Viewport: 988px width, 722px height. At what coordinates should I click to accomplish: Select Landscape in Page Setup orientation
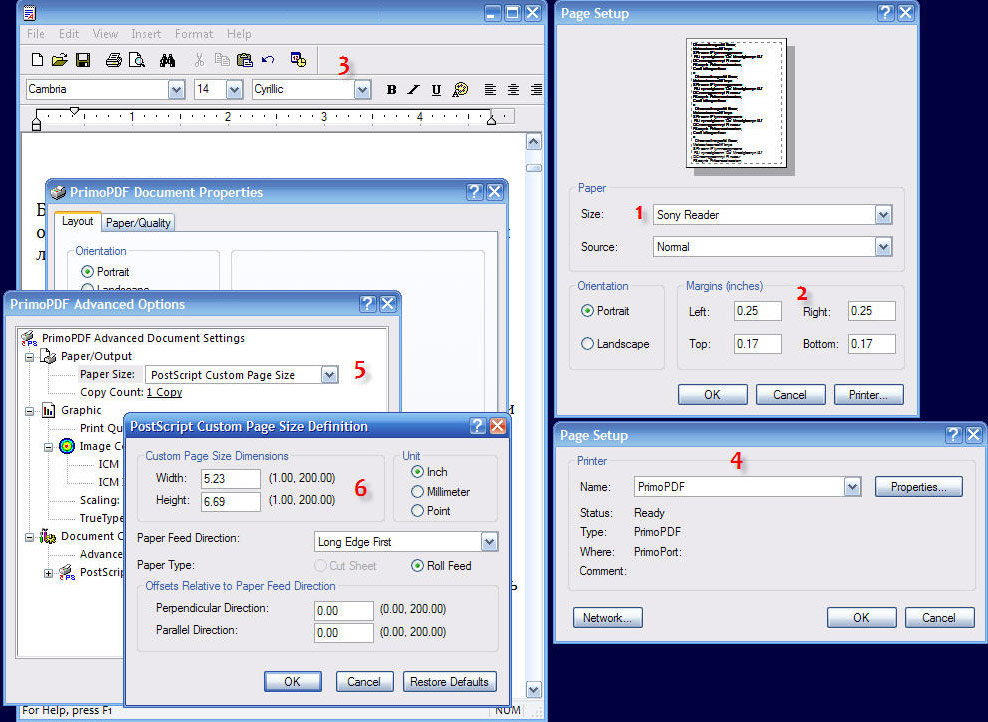(587, 343)
